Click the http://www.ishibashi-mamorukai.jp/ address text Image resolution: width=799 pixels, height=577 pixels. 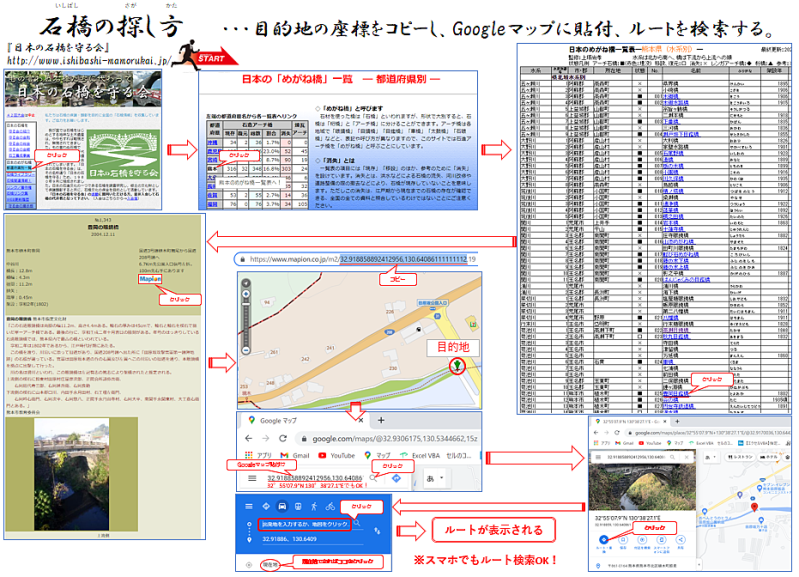[89, 61]
